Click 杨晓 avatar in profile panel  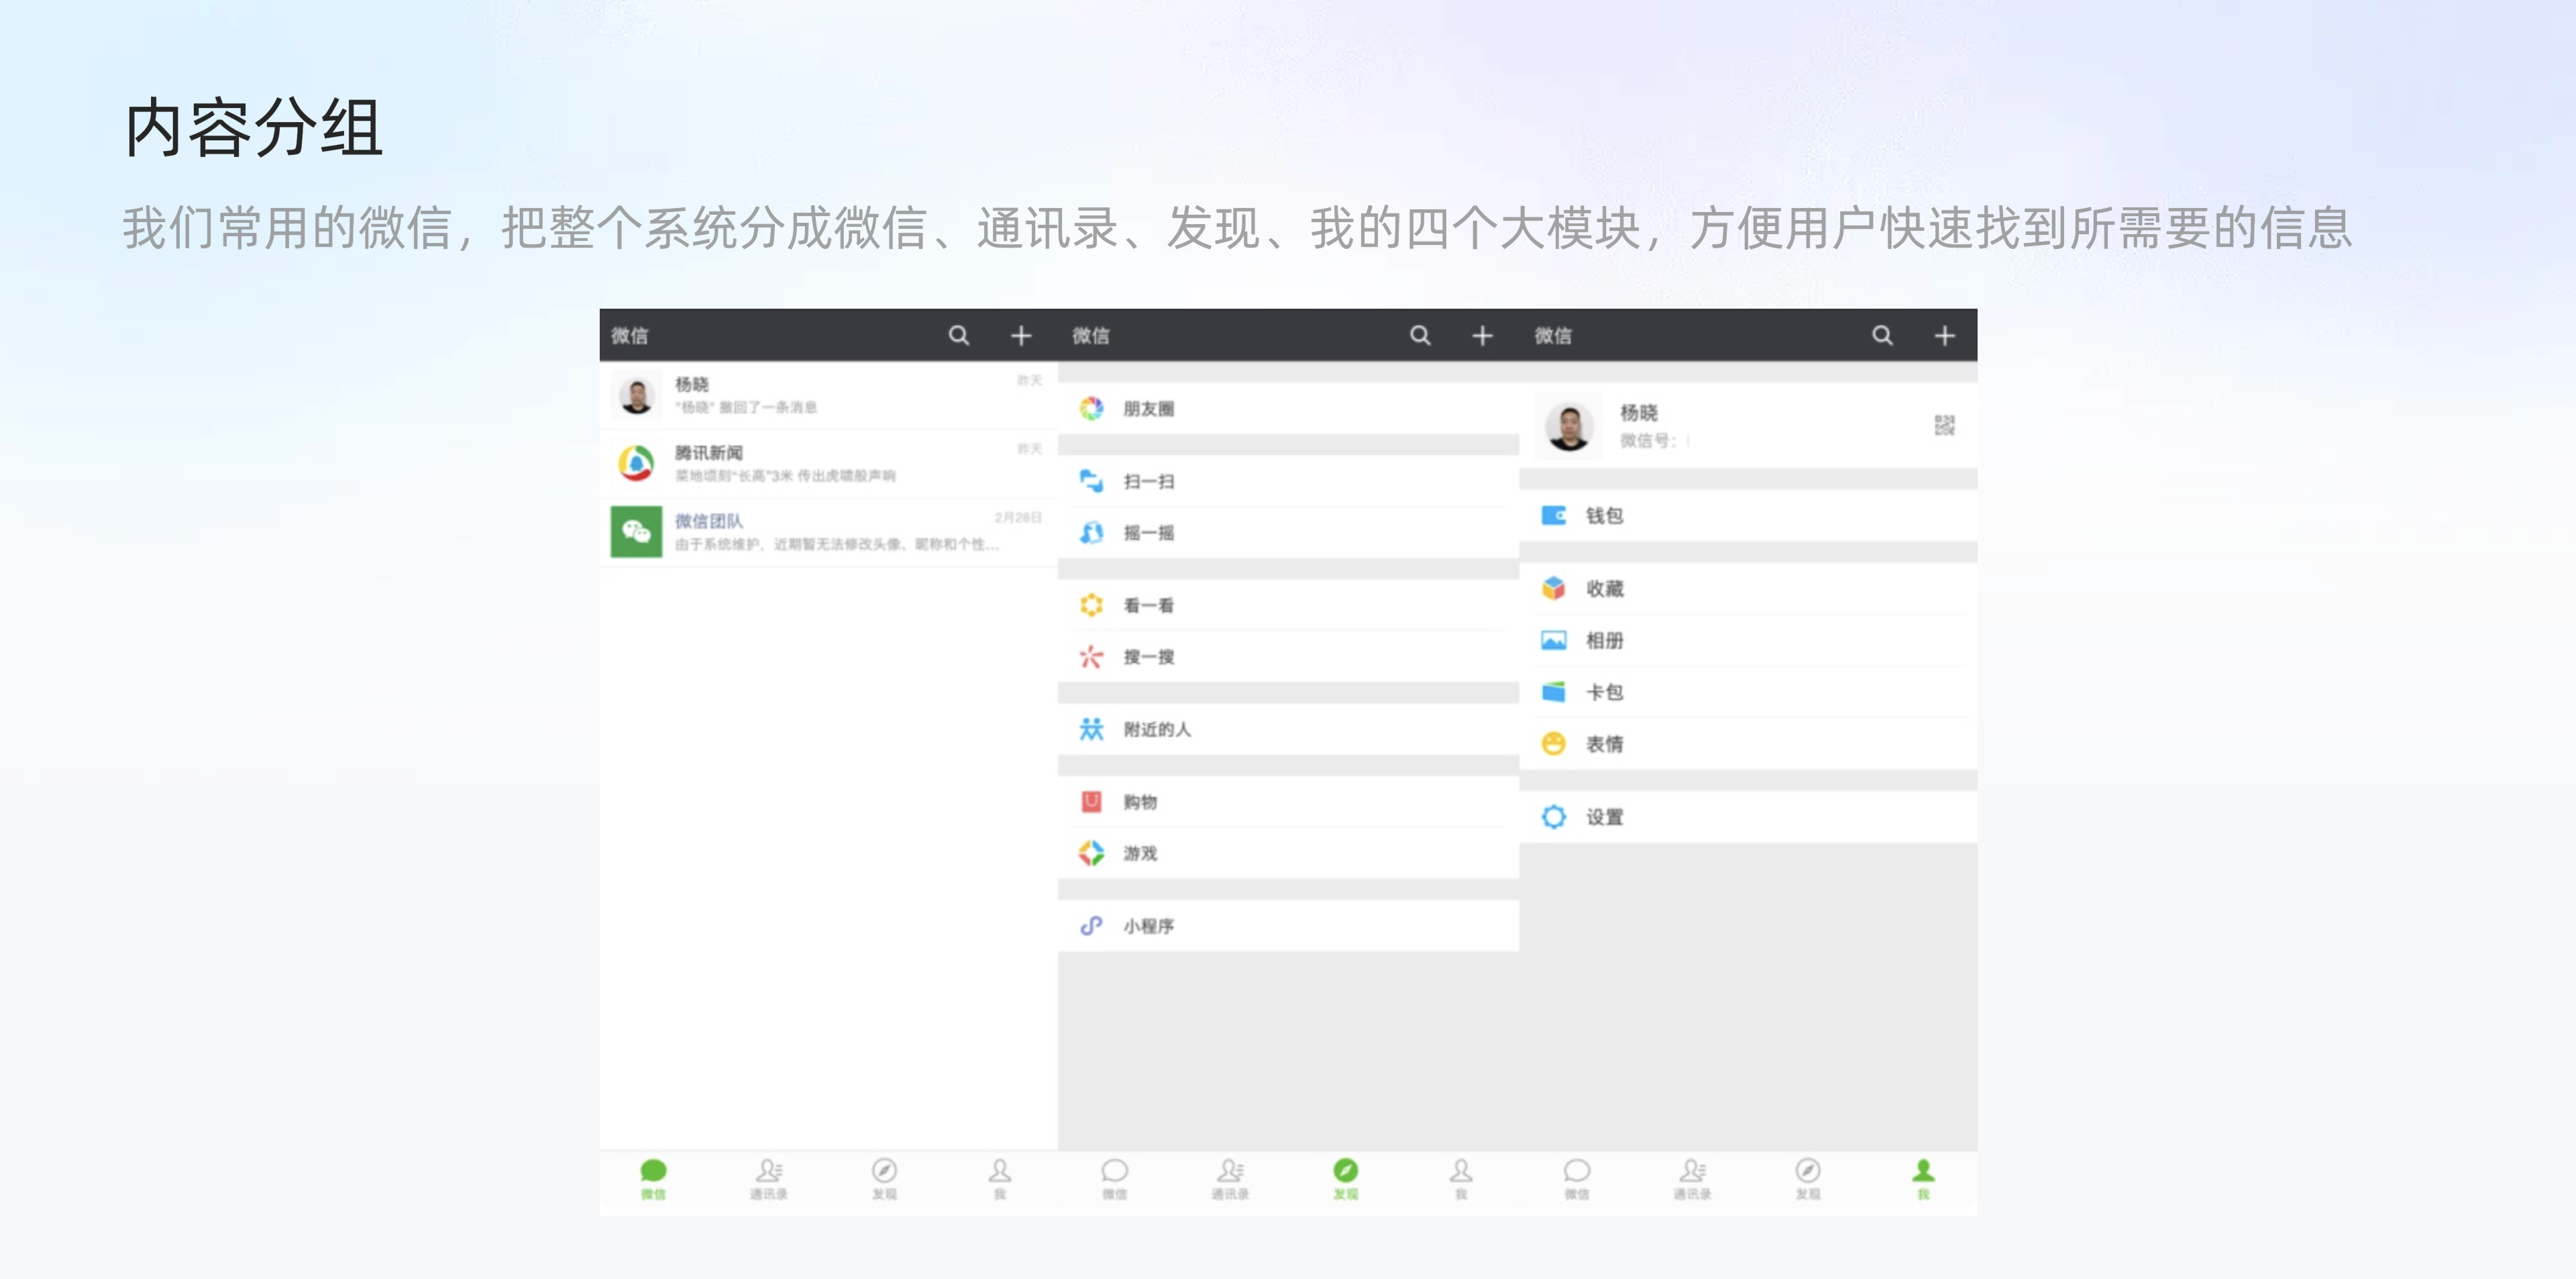click(x=1568, y=426)
